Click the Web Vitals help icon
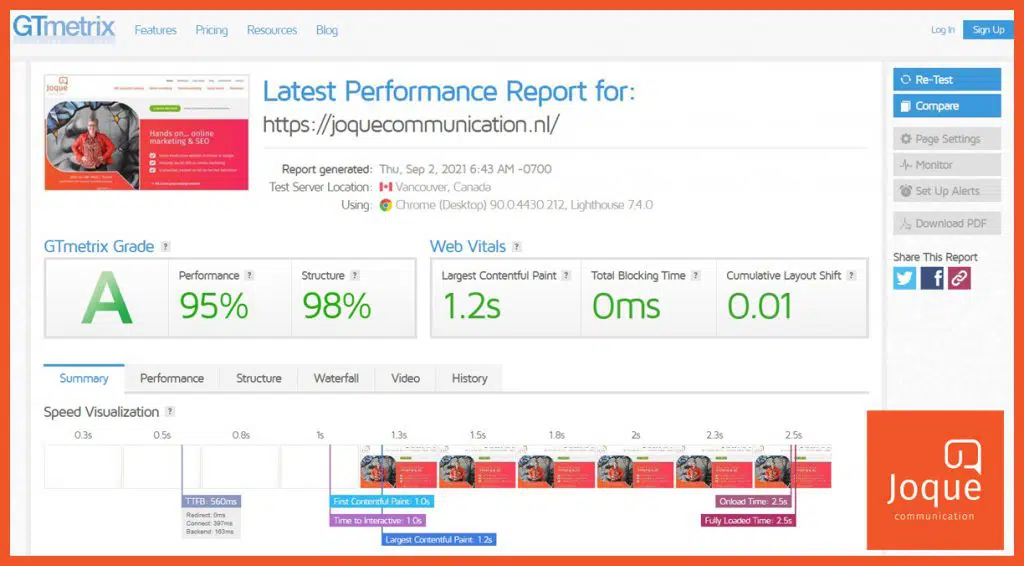 coord(517,247)
